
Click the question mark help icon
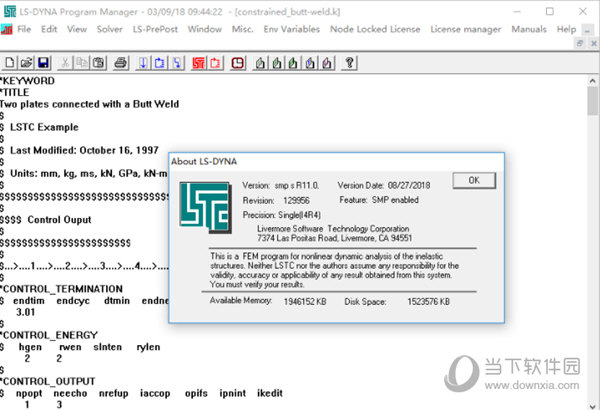point(349,63)
